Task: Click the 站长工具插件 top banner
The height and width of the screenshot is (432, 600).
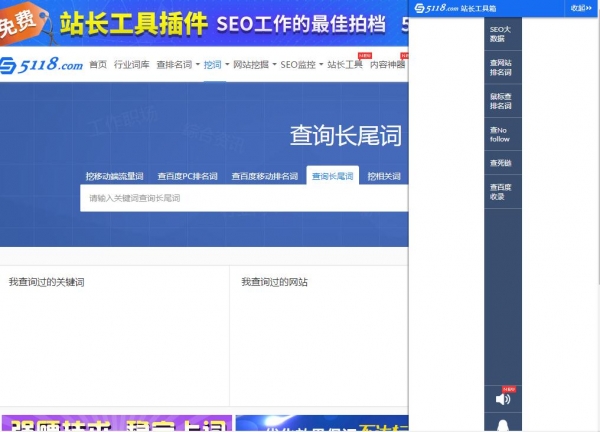Action: [x=204, y=23]
